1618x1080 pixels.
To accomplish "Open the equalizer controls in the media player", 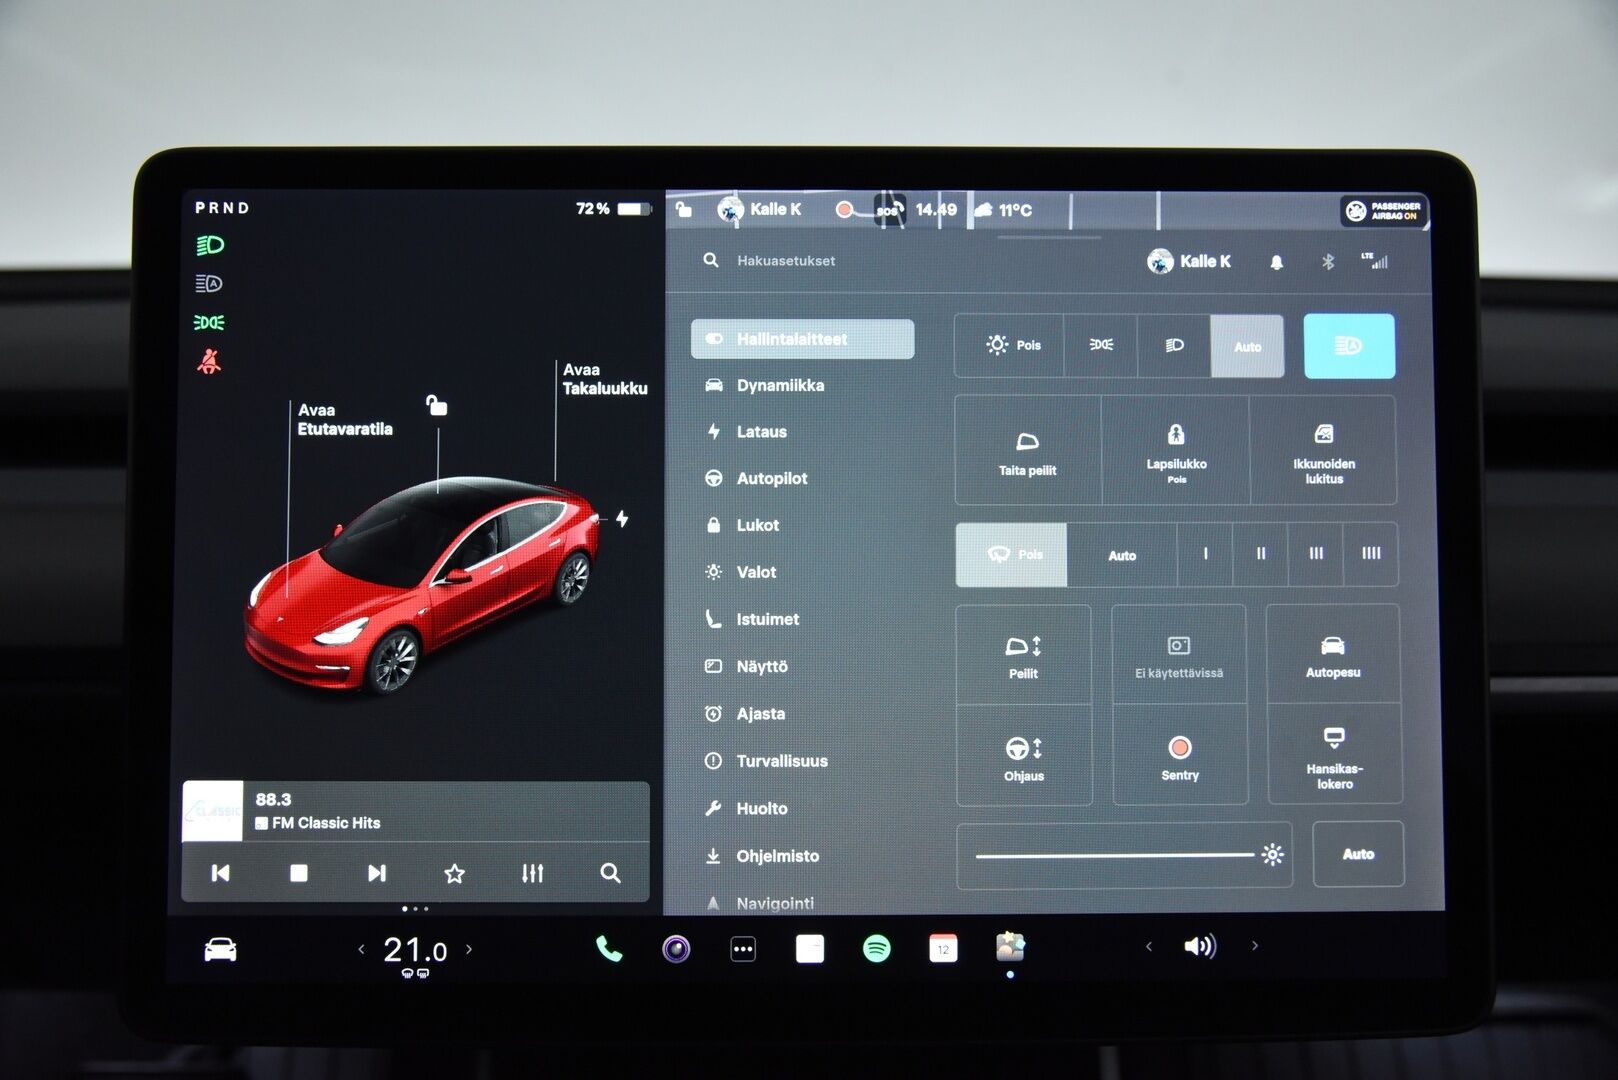I will tap(532, 873).
